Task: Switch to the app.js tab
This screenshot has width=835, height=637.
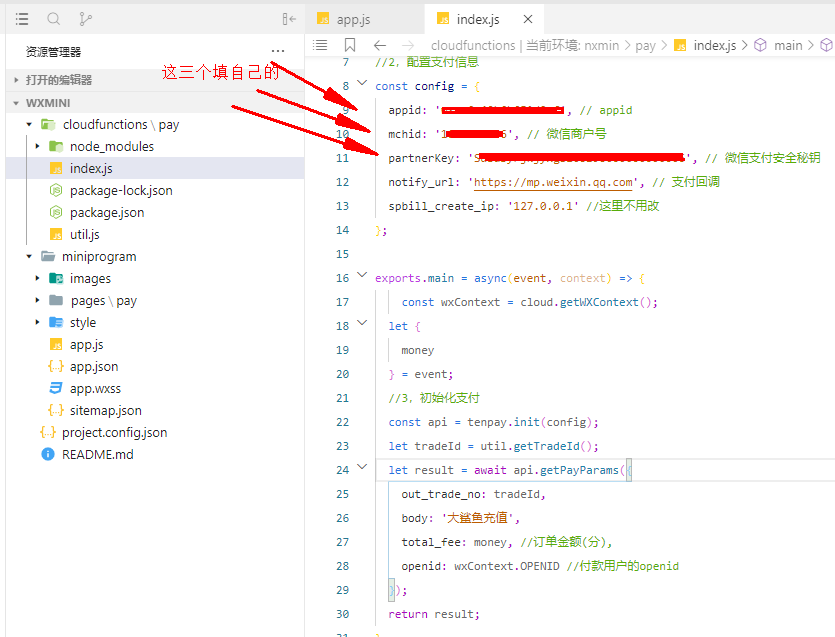Action: pyautogui.click(x=365, y=20)
